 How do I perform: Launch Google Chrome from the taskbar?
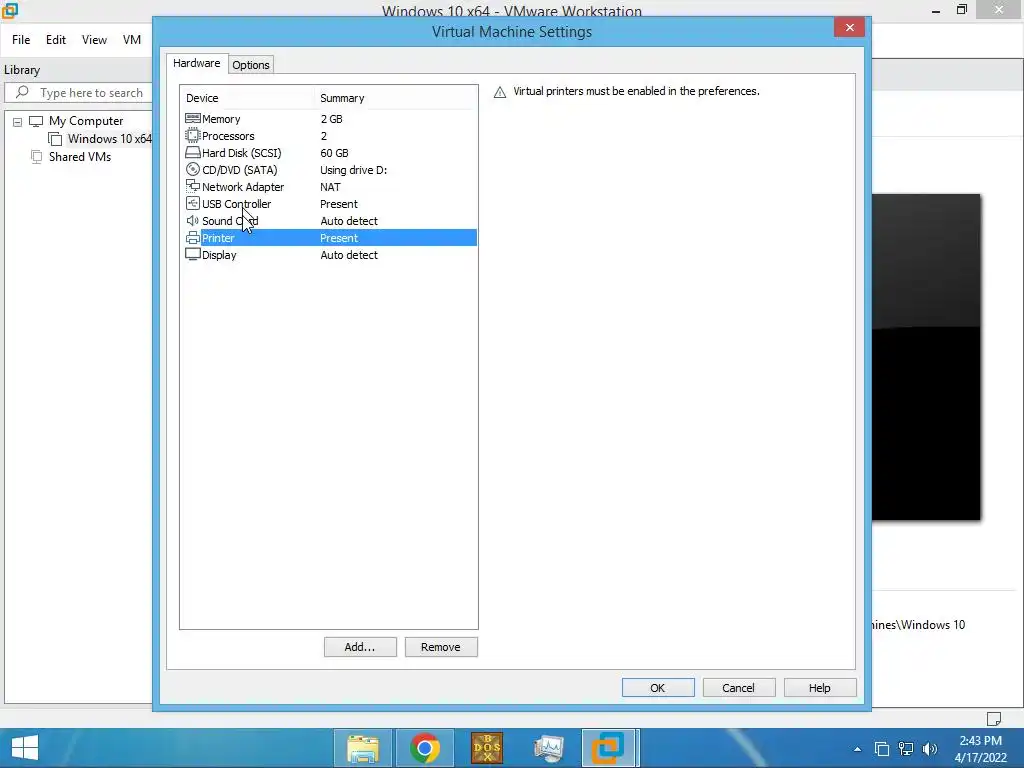point(425,748)
